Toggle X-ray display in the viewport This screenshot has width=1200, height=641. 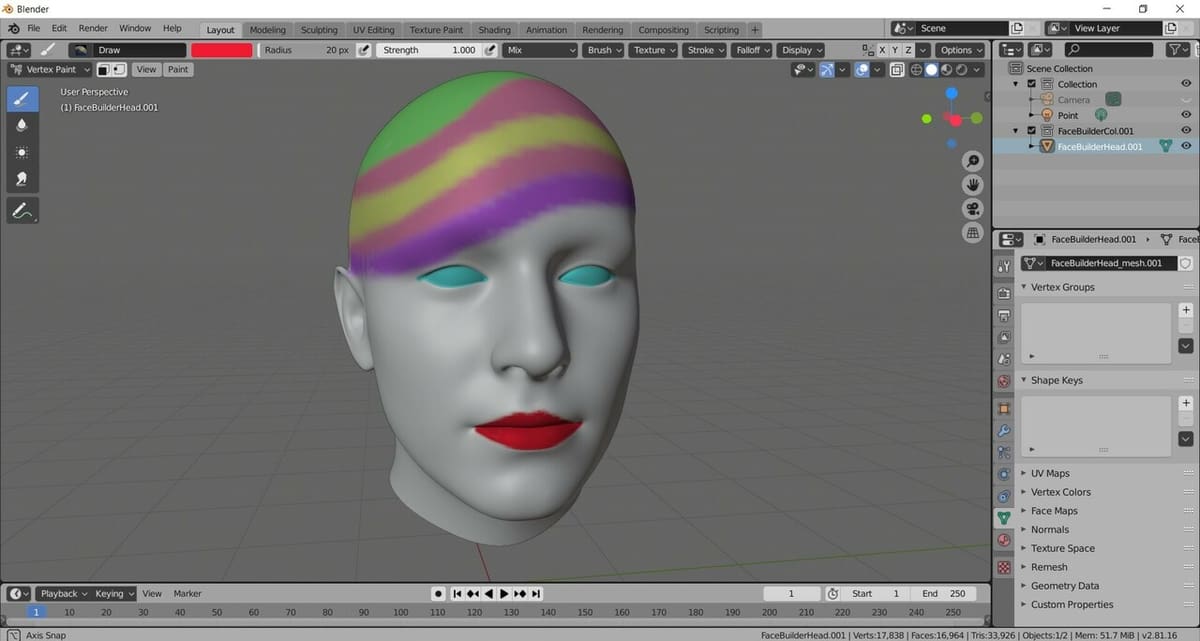[897, 69]
